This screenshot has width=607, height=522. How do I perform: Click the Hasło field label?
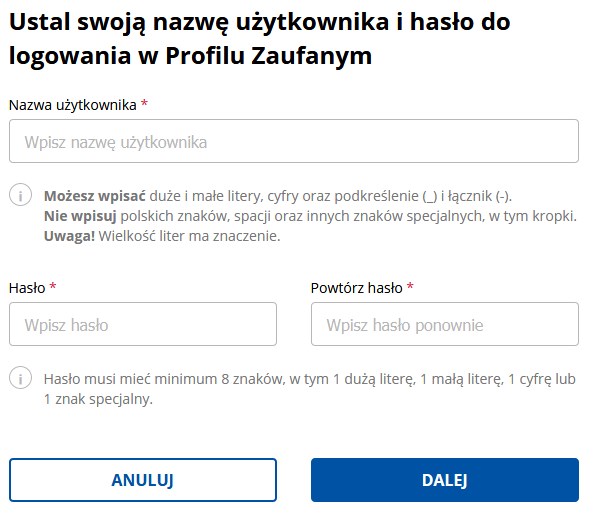click(x=27, y=288)
